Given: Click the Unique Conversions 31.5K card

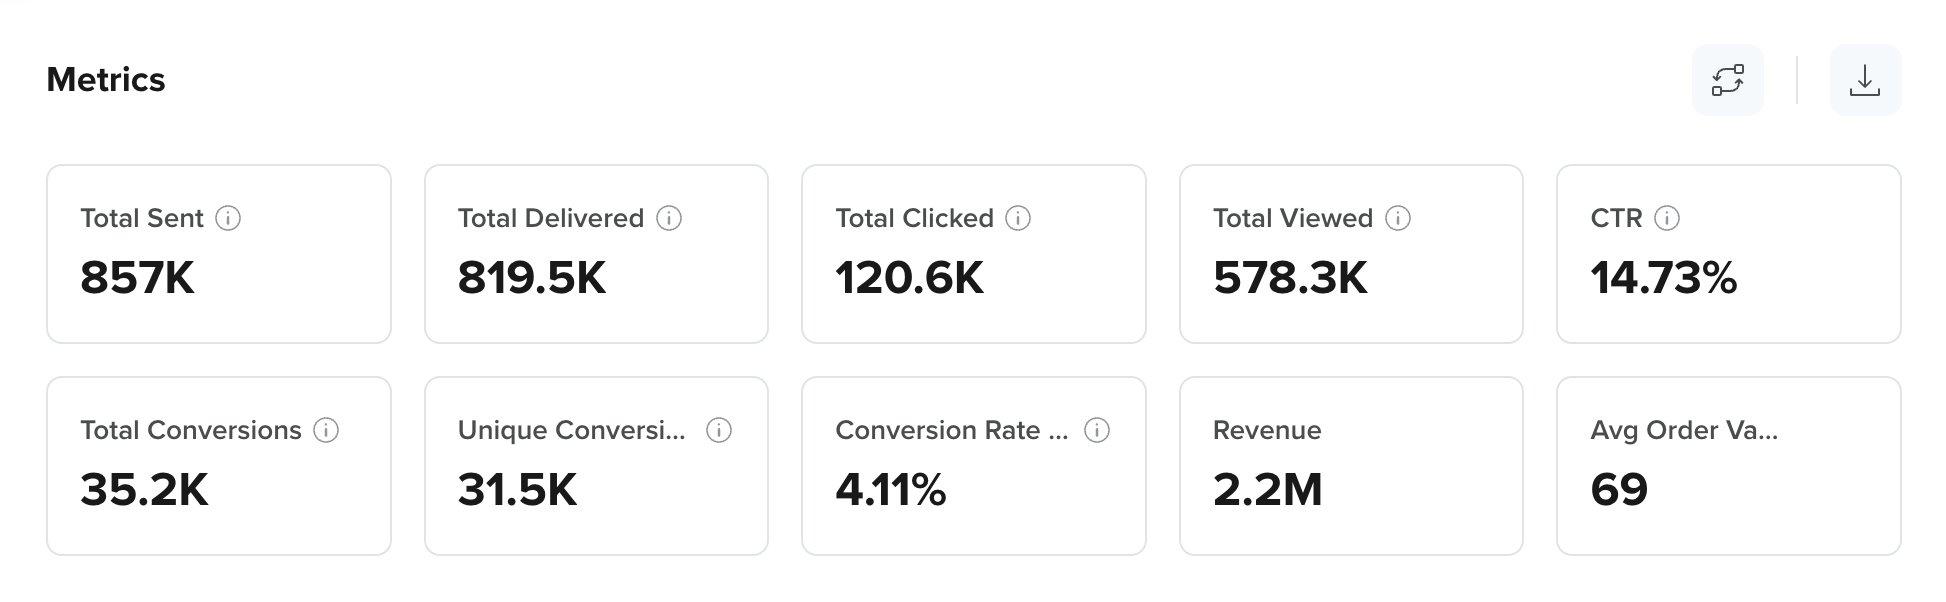Looking at the screenshot, I should tap(596, 466).
